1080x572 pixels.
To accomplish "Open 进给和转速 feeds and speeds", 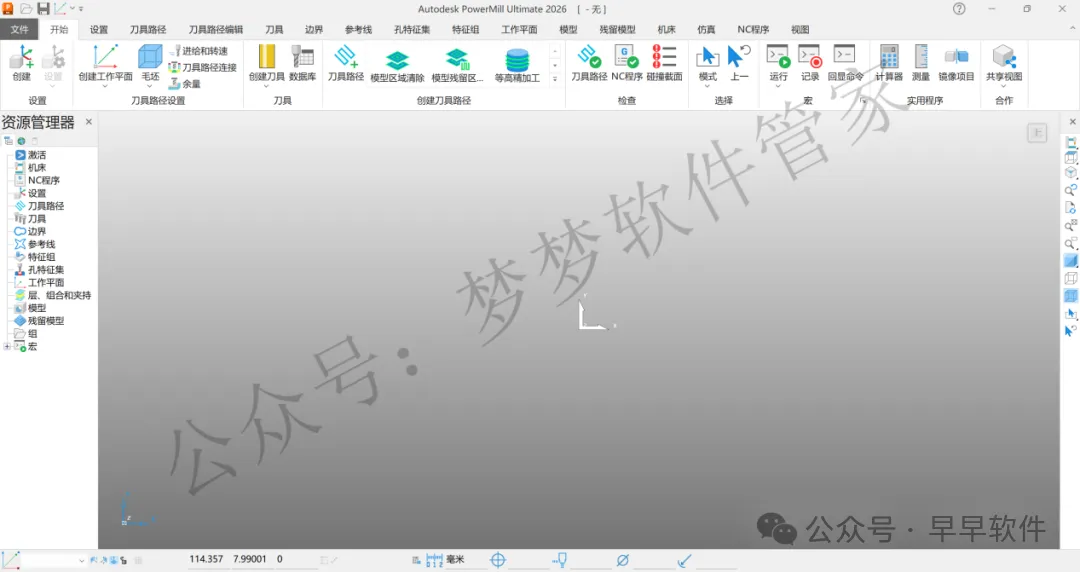I will click(x=199, y=51).
